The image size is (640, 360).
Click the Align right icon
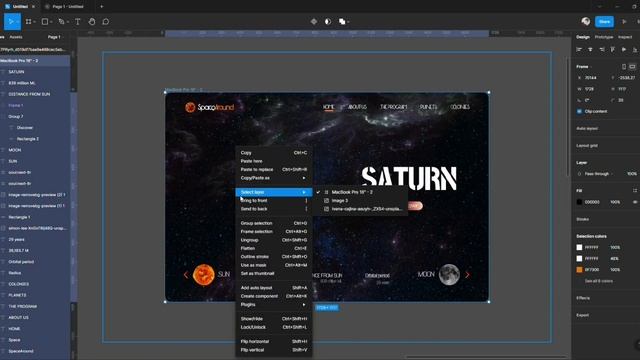(x=602, y=49)
